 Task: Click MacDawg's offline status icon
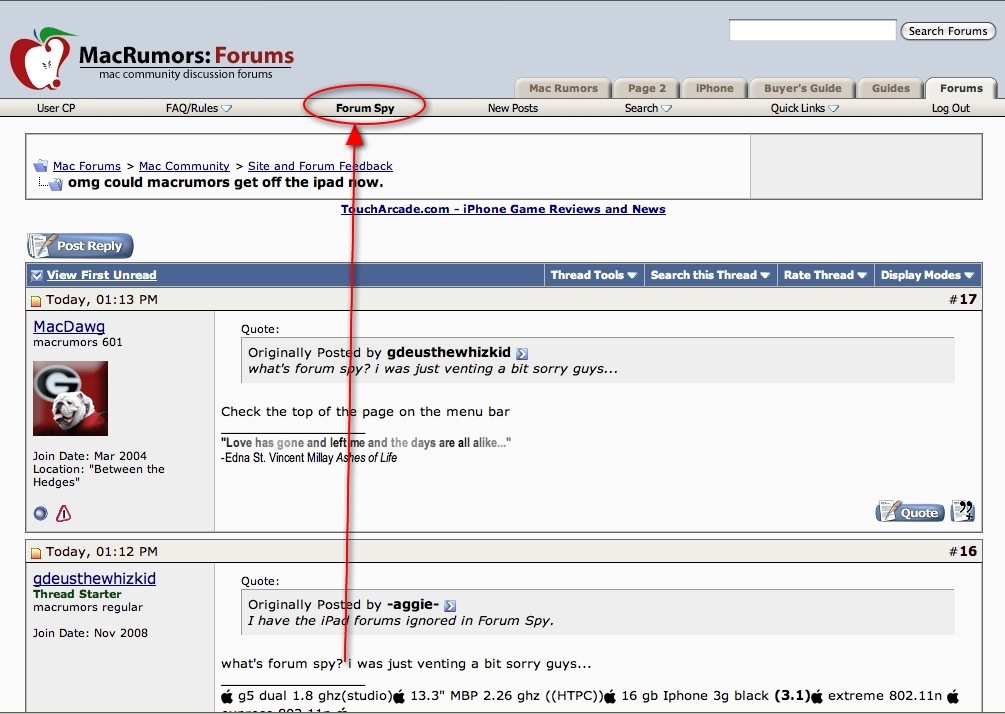pyautogui.click(x=40, y=513)
